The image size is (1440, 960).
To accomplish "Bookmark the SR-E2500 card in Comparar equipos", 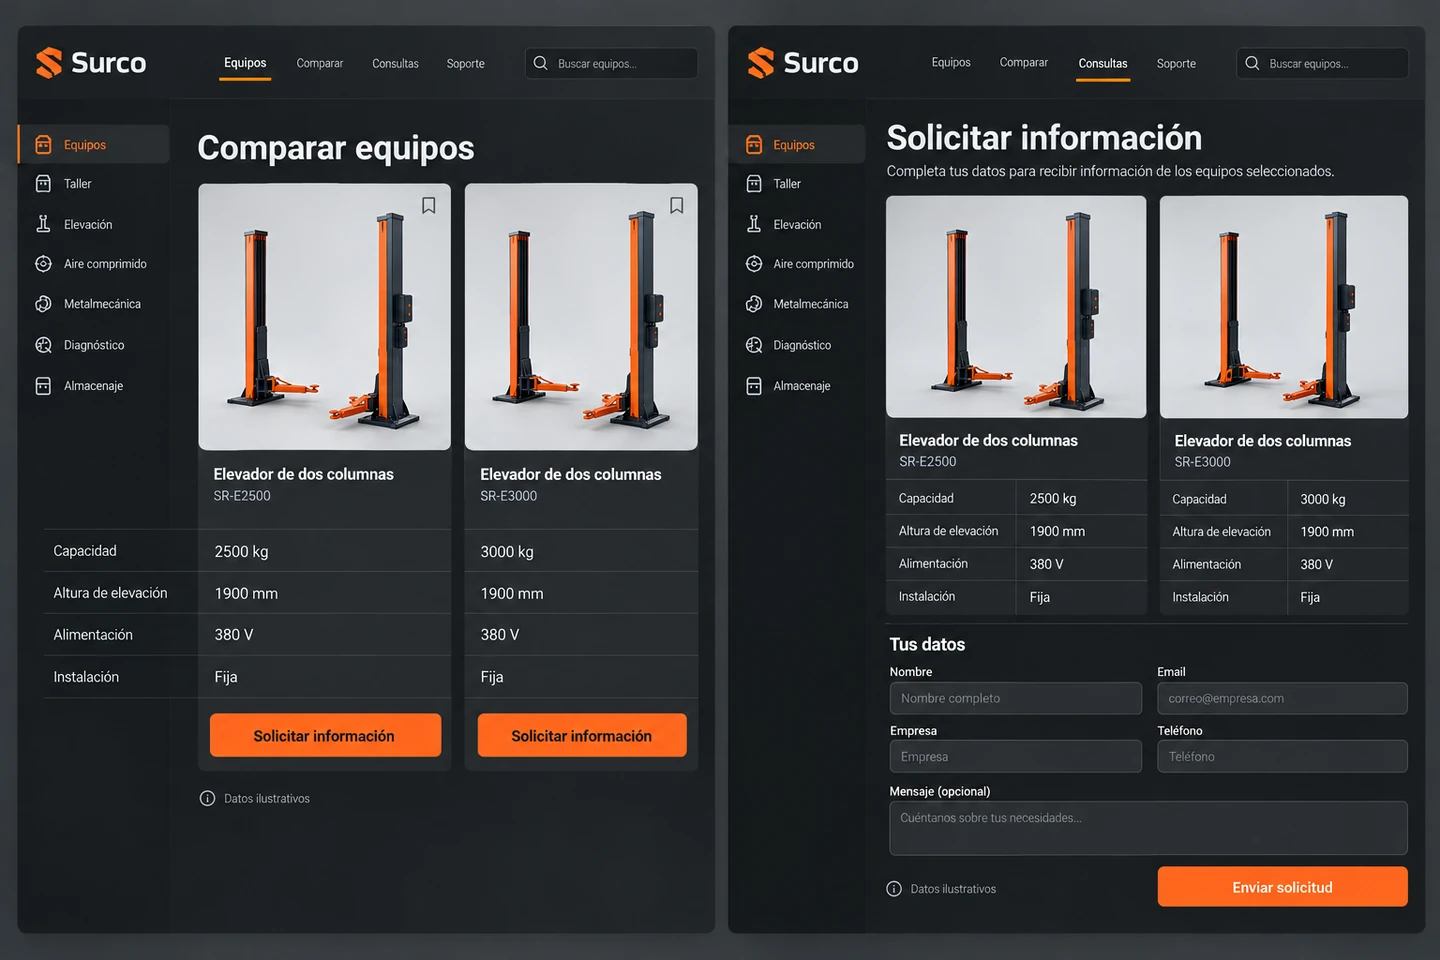I will pyautogui.click(x=428, y=205).
